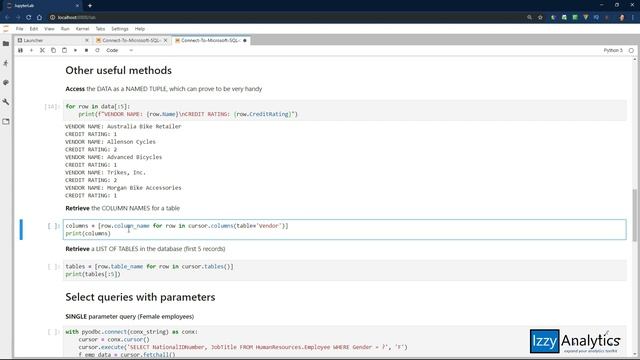Open the File Browser sidebar folder icon

tap(6, 44)
